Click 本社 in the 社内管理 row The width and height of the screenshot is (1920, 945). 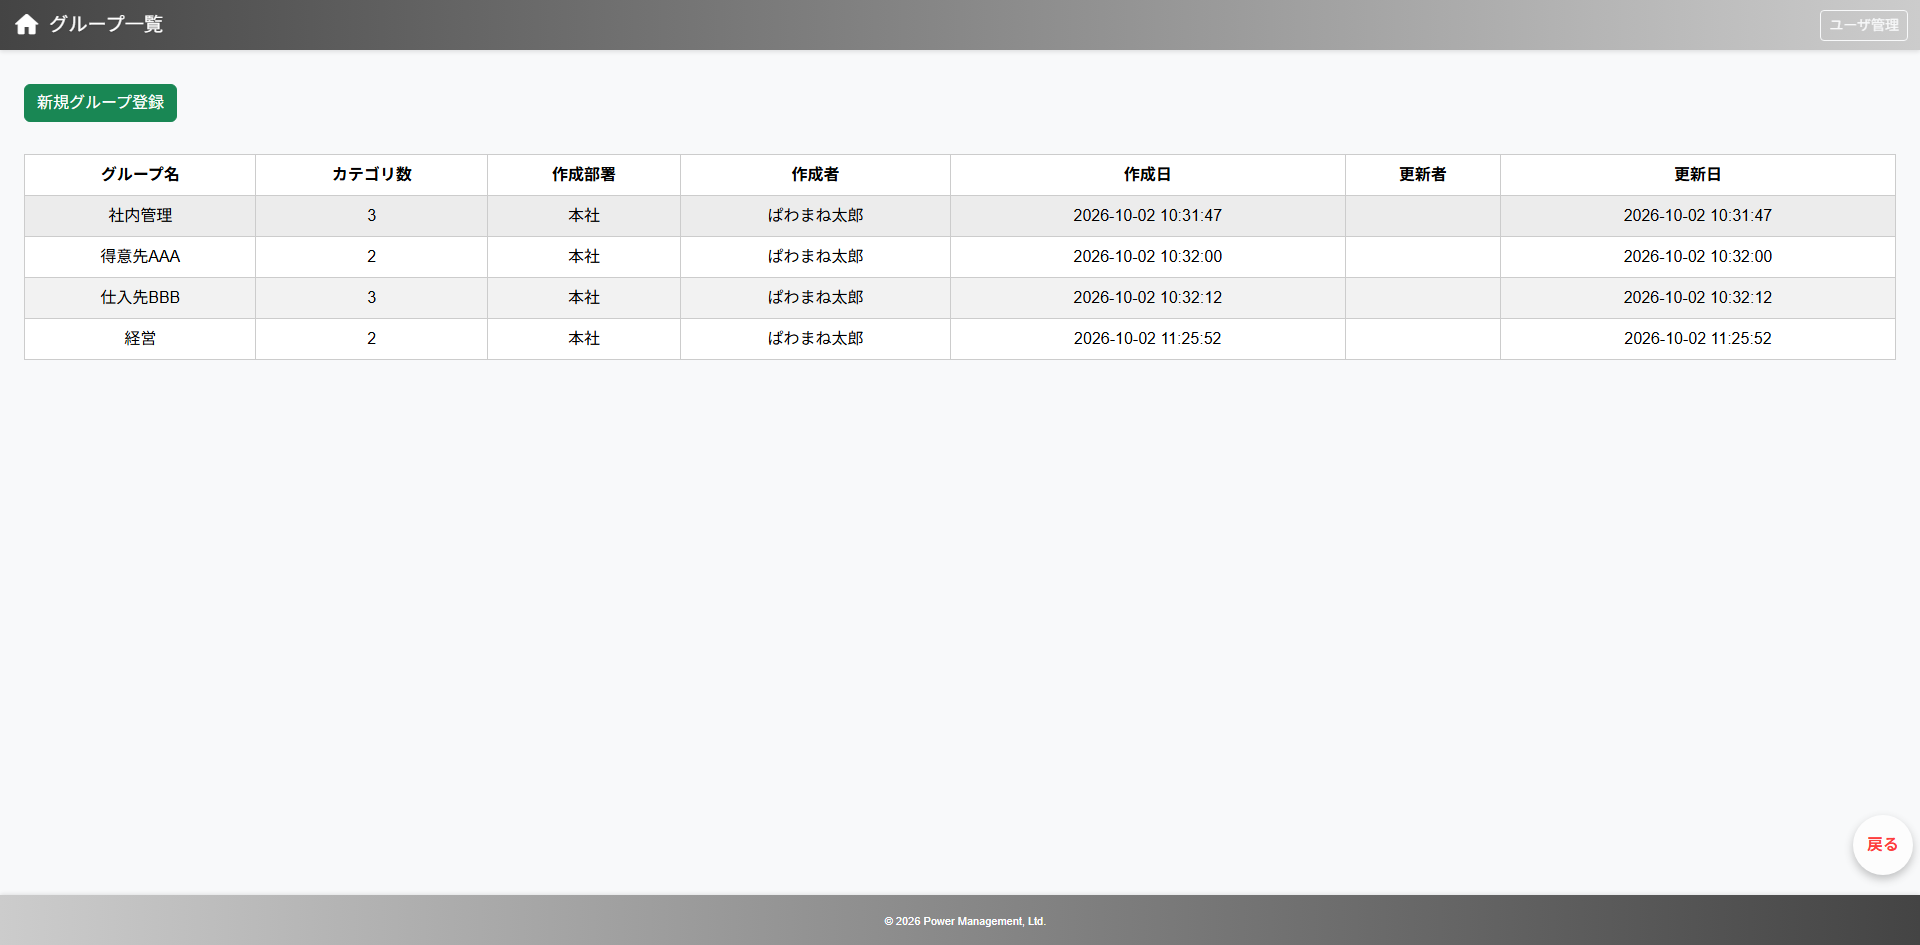(x=584, y=216)
